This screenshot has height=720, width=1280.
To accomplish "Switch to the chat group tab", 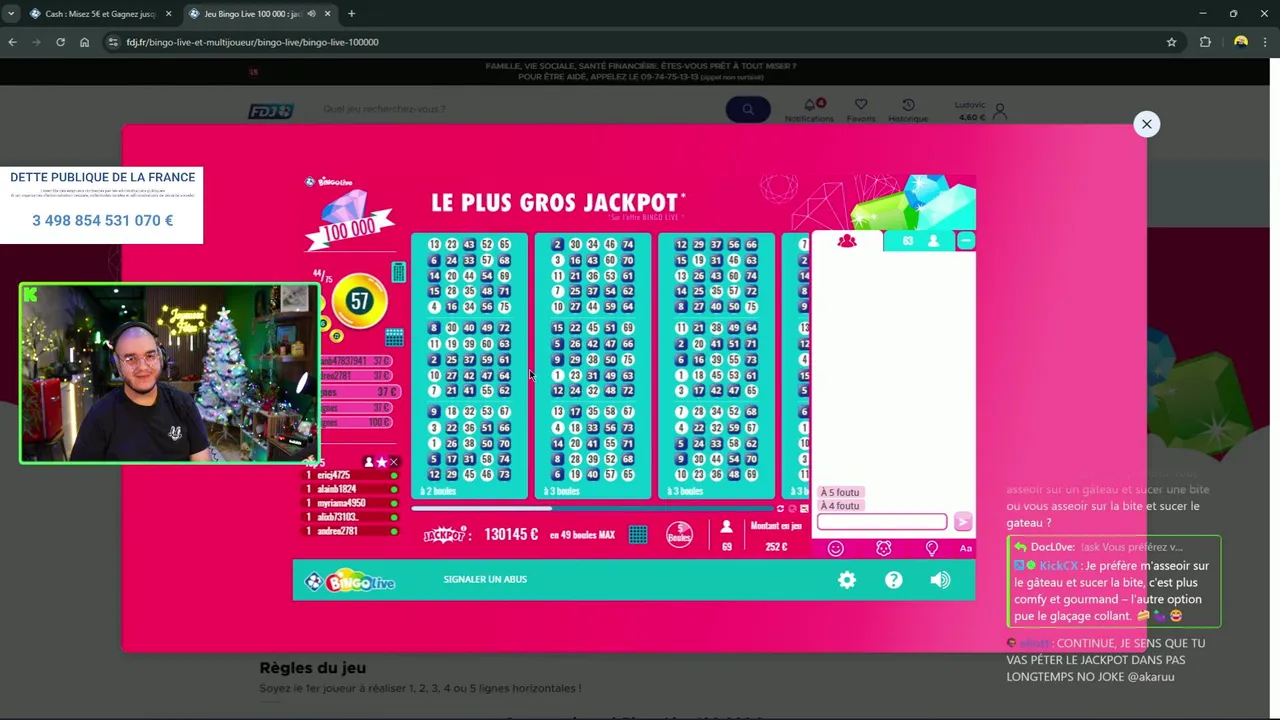I will click(x=847, y=241).
